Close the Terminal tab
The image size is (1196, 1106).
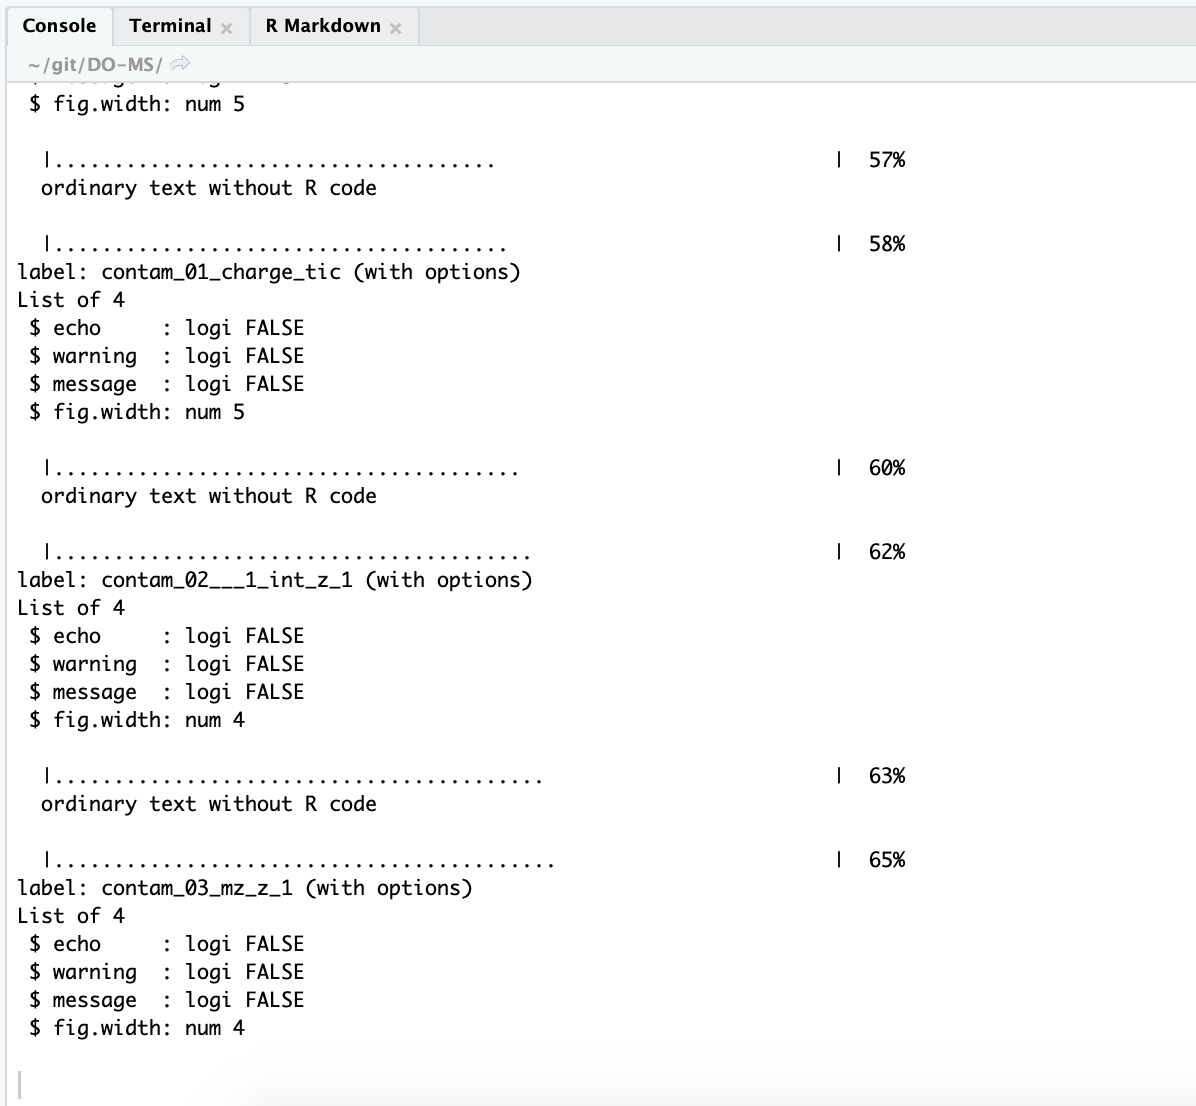tap(227, 28)
